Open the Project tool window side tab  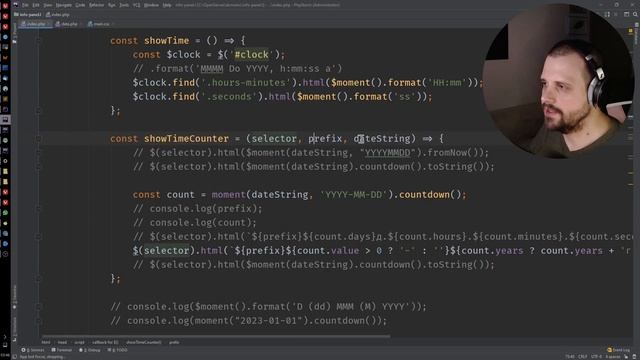pos(15,33)
